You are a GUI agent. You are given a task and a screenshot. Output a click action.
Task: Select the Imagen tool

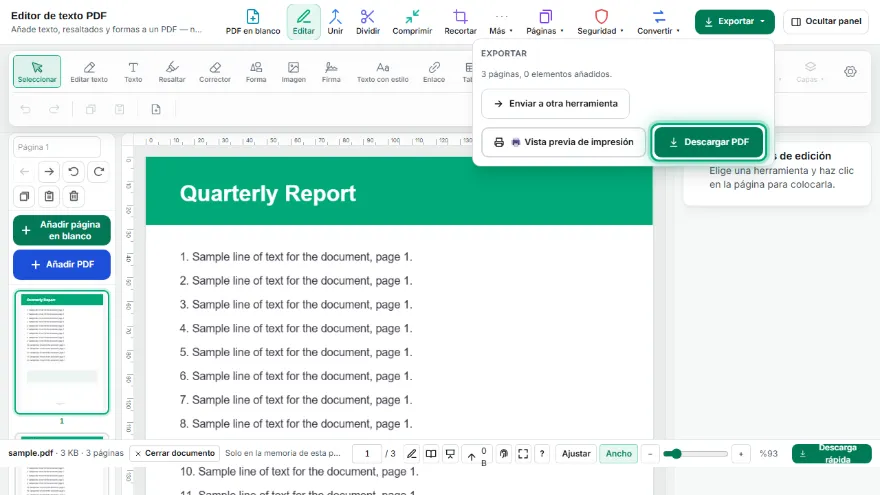pyautogui.click(x=294, y=72)
